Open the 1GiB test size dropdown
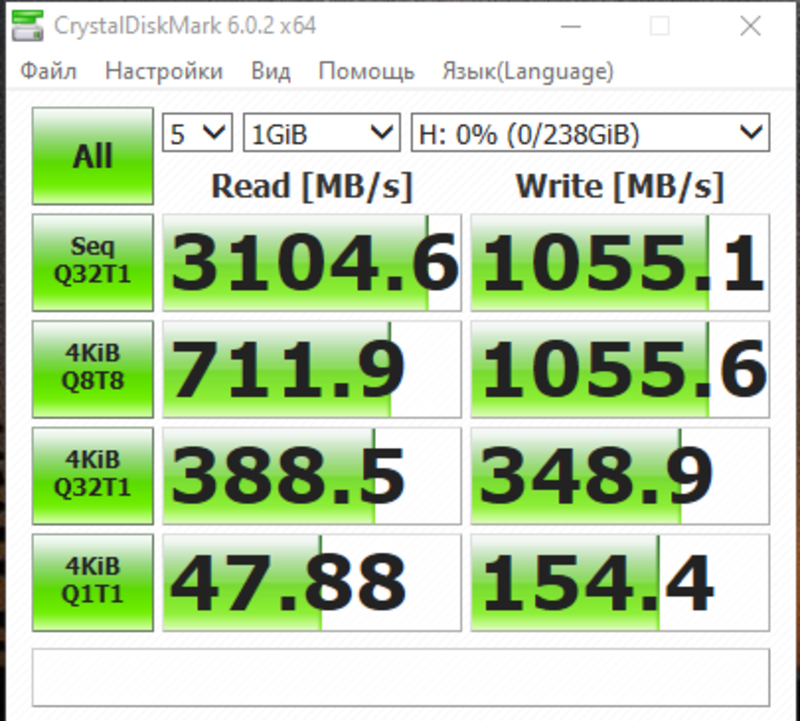The width and height of the screenshot is (800, 721). click(322, 133)
